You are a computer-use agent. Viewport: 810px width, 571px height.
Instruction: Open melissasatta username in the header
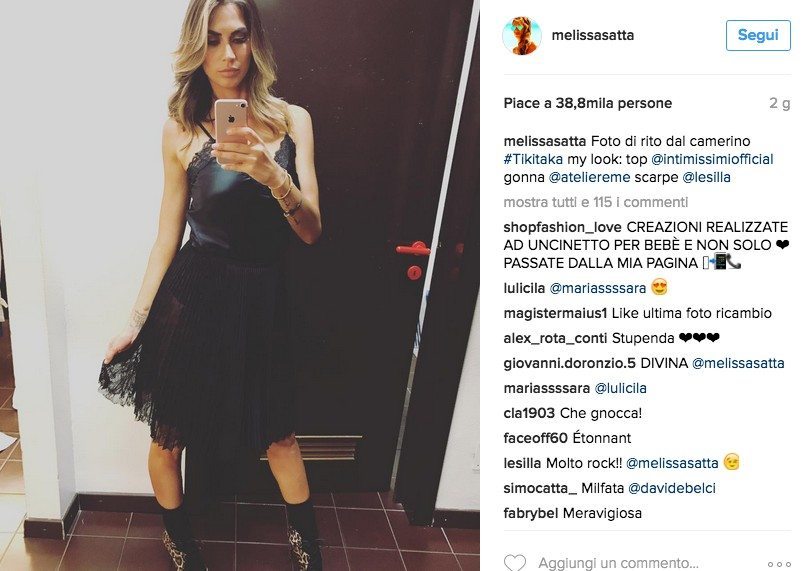point(593,35)
